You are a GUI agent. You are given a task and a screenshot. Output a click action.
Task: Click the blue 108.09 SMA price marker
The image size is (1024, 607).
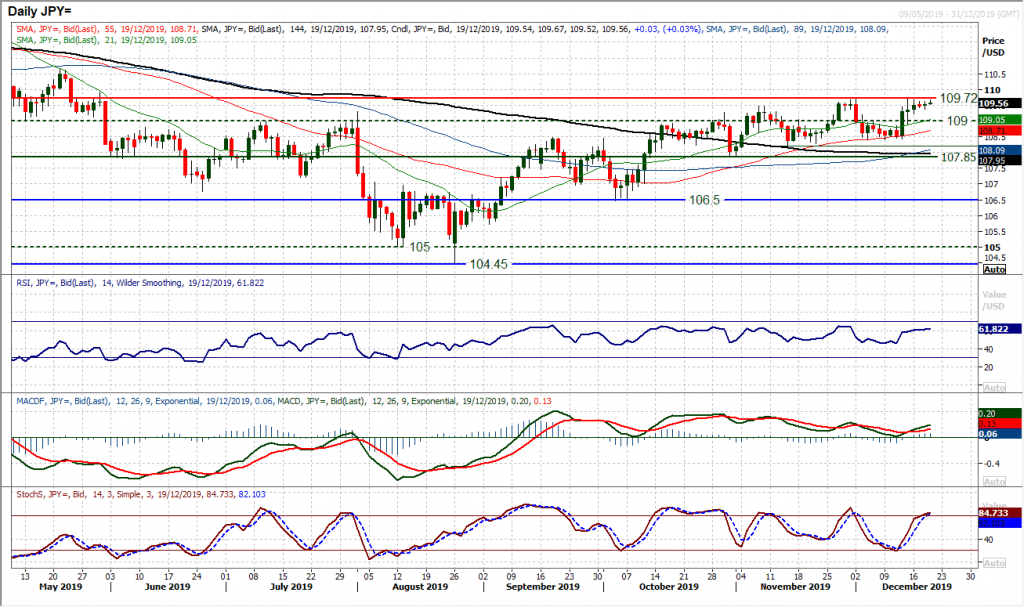pyautogui.click(x=993, y=151)
